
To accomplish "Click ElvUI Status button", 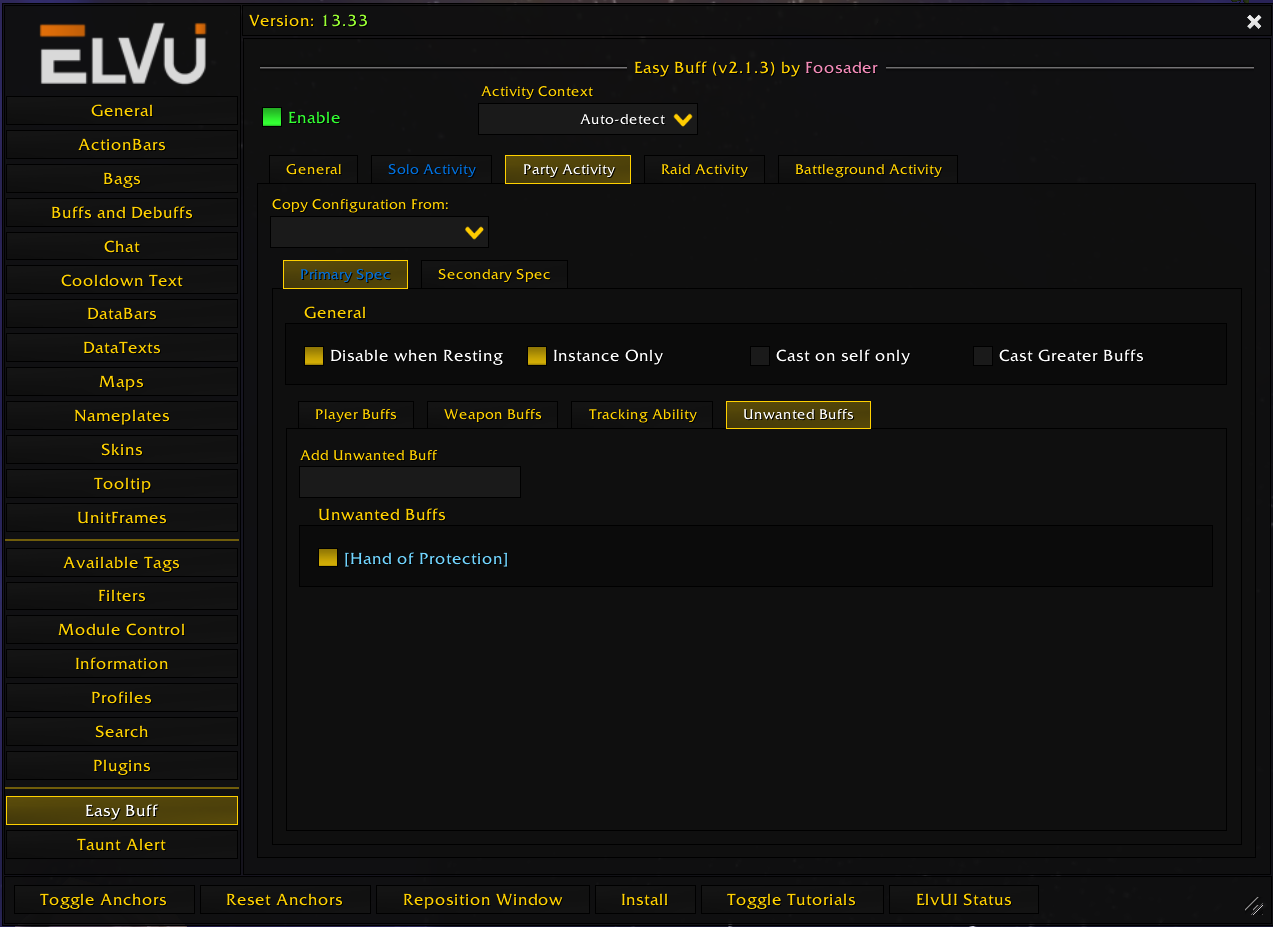I will pyautogui.click(x=964, y=900).
